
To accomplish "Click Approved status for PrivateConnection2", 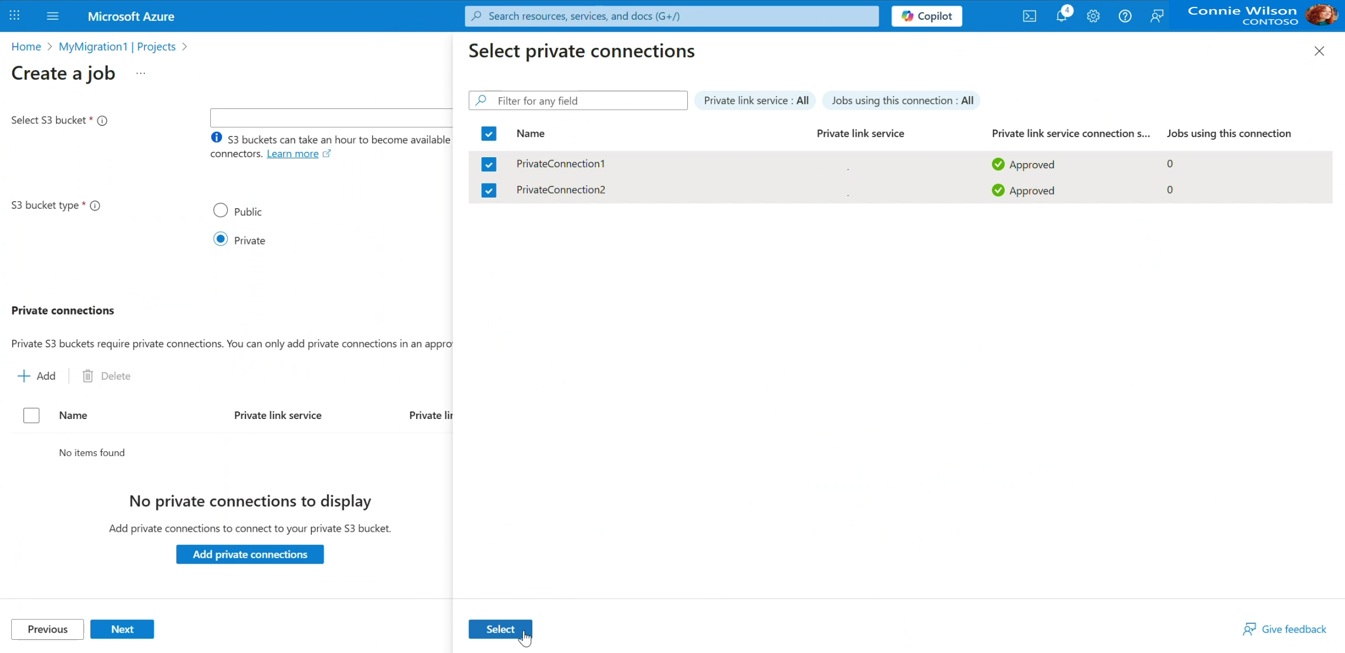I will point(1023,190).
